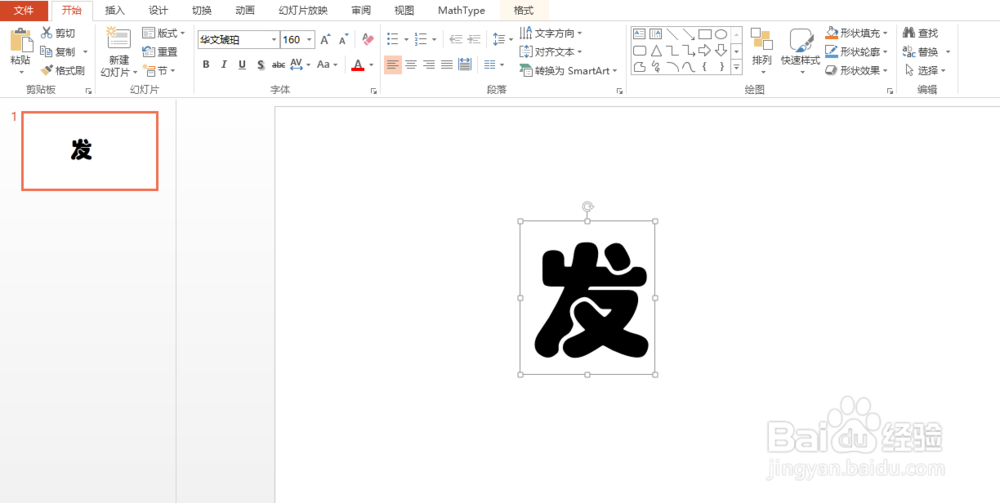Open Shape Fill (形状填充) color menu
Screen dimensions: 1000x503
click(x=857, y=33)
